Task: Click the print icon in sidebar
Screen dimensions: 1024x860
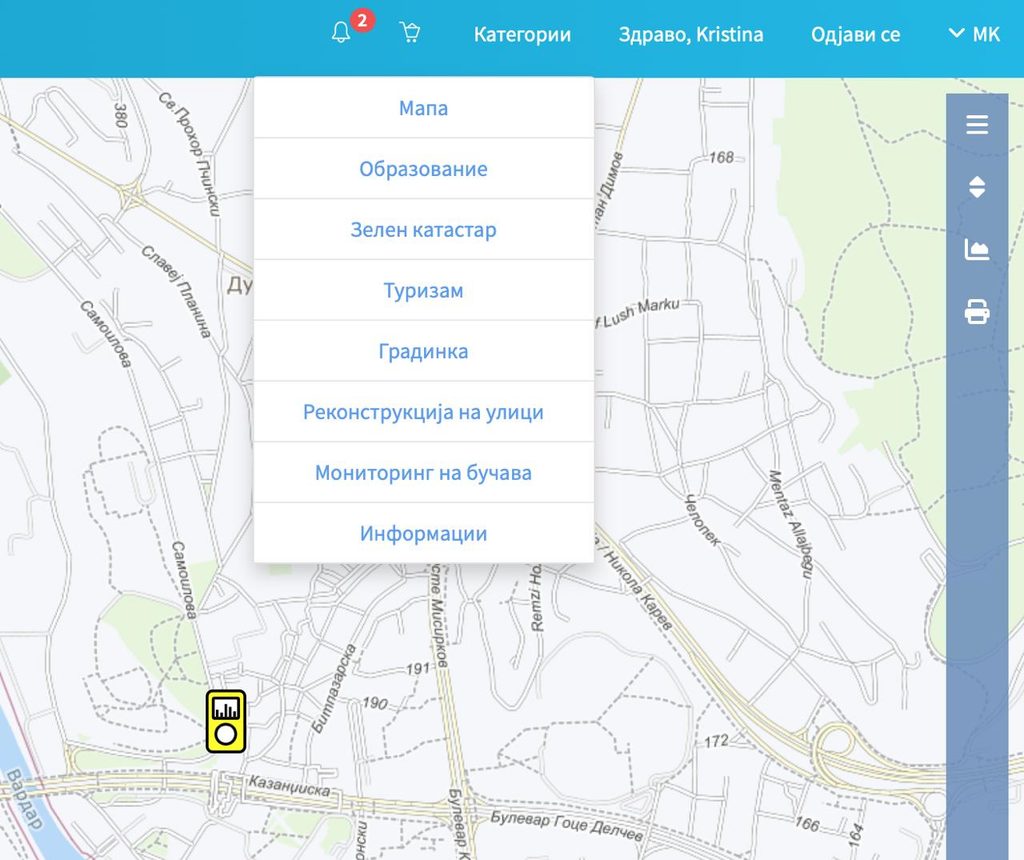Action: pyautogui.click(x=977, y=311)
